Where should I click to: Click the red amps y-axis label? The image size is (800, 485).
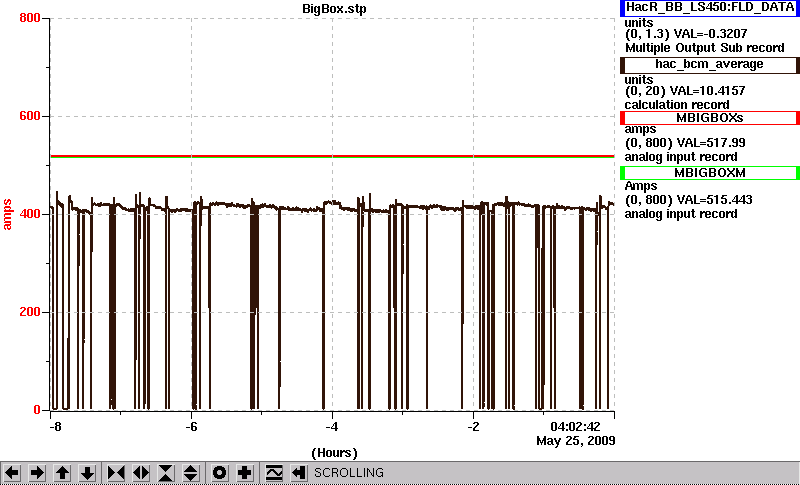tap(7, 215)
